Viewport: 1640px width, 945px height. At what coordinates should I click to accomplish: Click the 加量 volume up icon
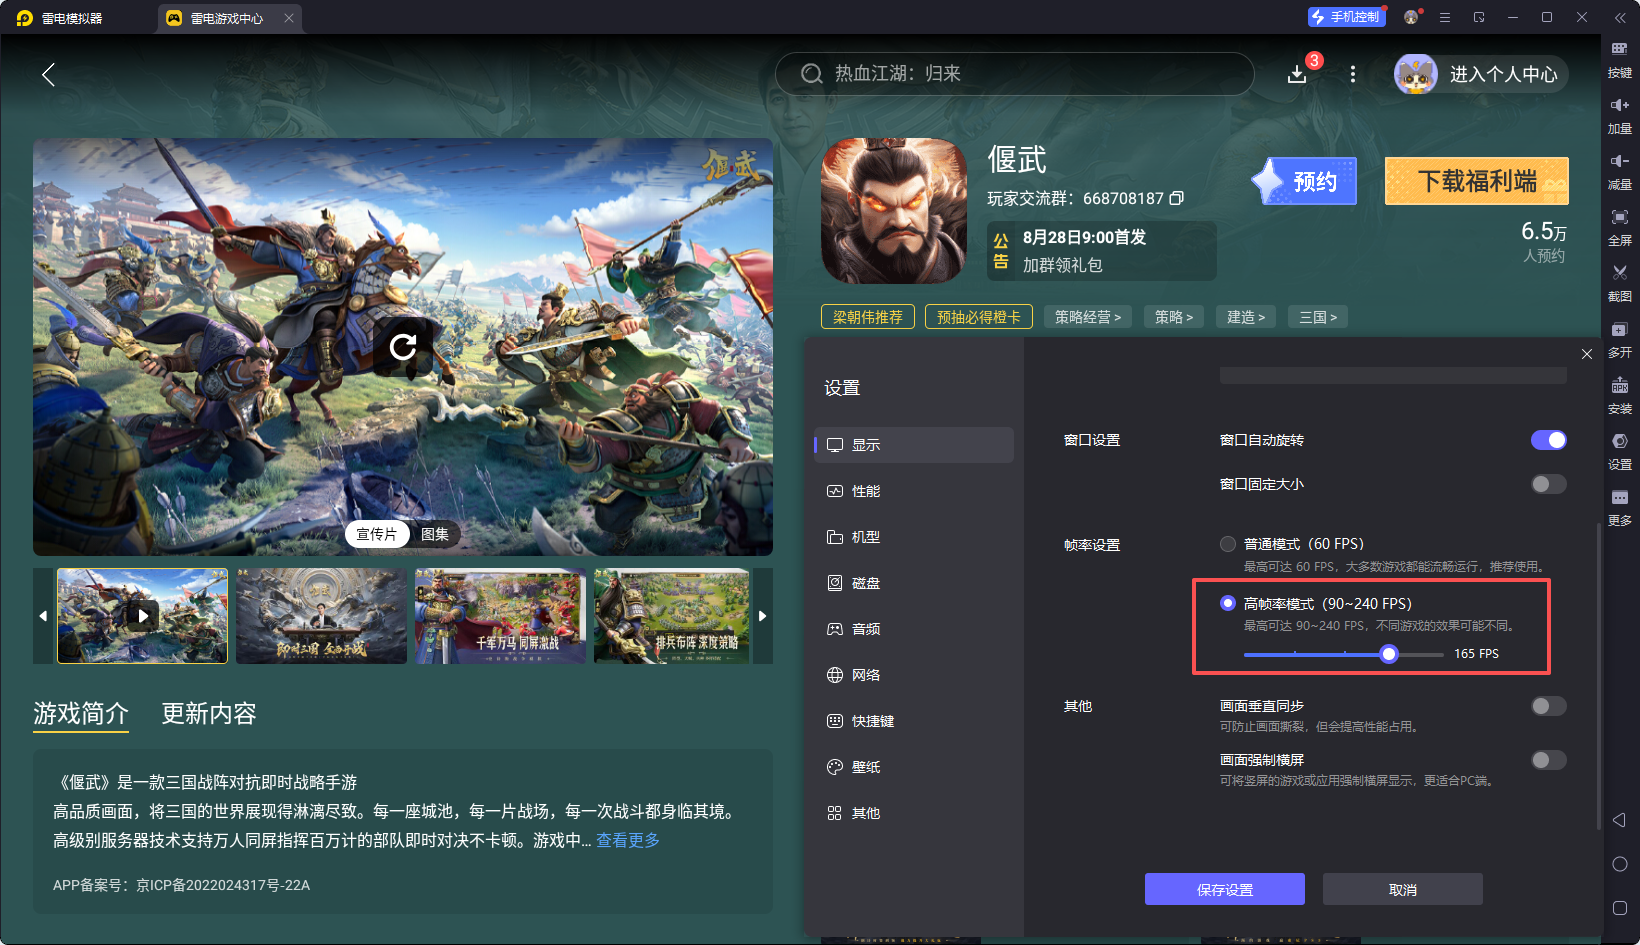(1620, 113)
